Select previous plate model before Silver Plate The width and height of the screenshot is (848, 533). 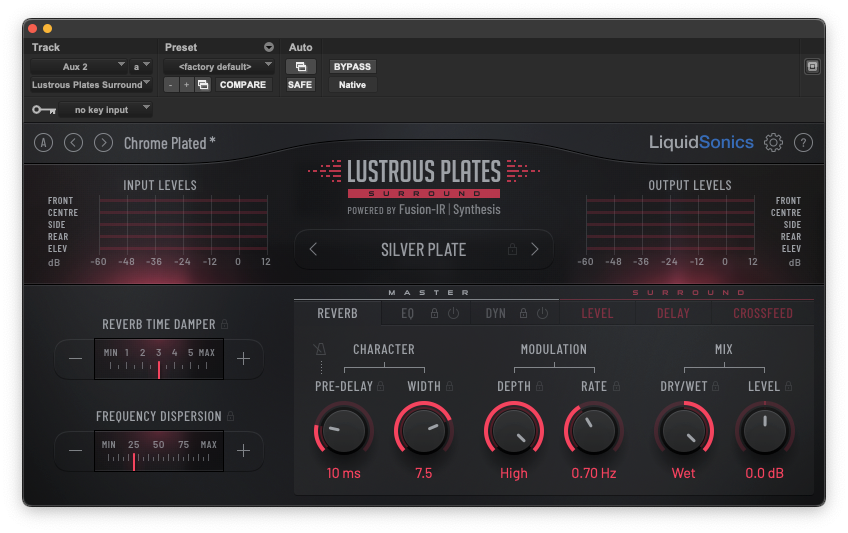coord(313,249)
